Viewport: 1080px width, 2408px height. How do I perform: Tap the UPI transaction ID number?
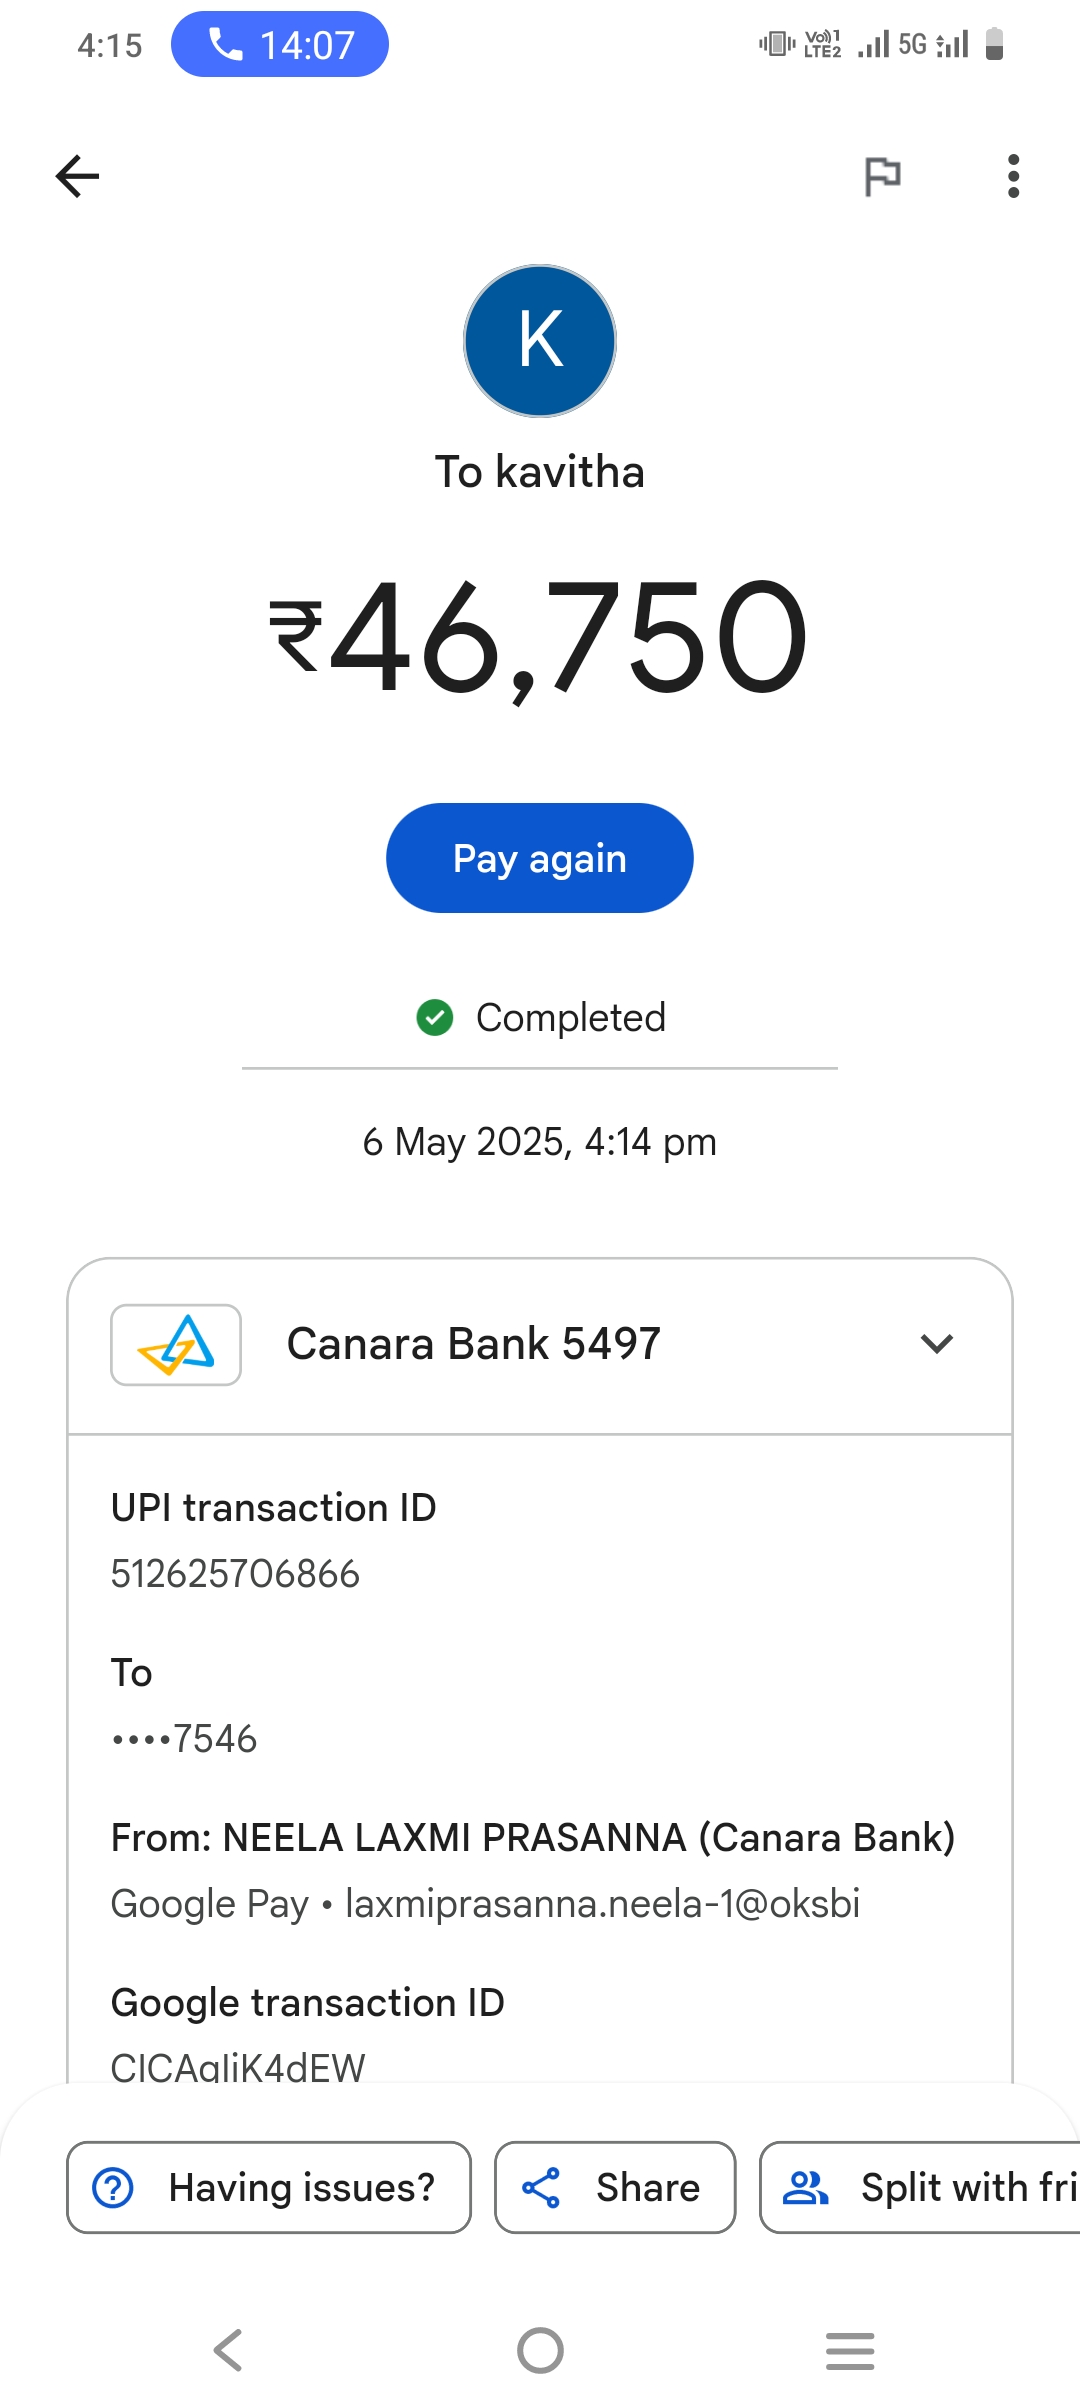pos(235,1574)
